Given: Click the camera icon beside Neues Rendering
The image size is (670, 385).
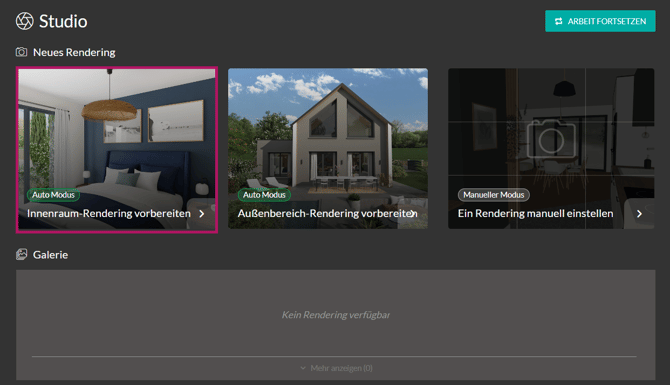Looking at the screenshot, I should point(21,52).
